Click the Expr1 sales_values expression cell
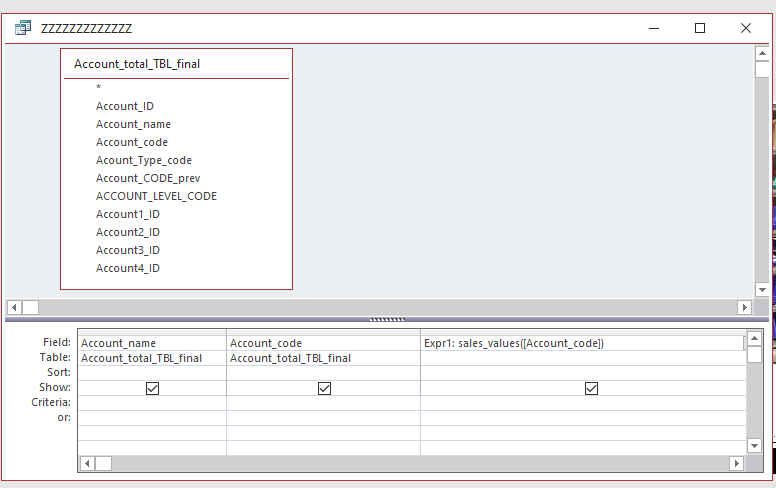 (x=583, y=343)
